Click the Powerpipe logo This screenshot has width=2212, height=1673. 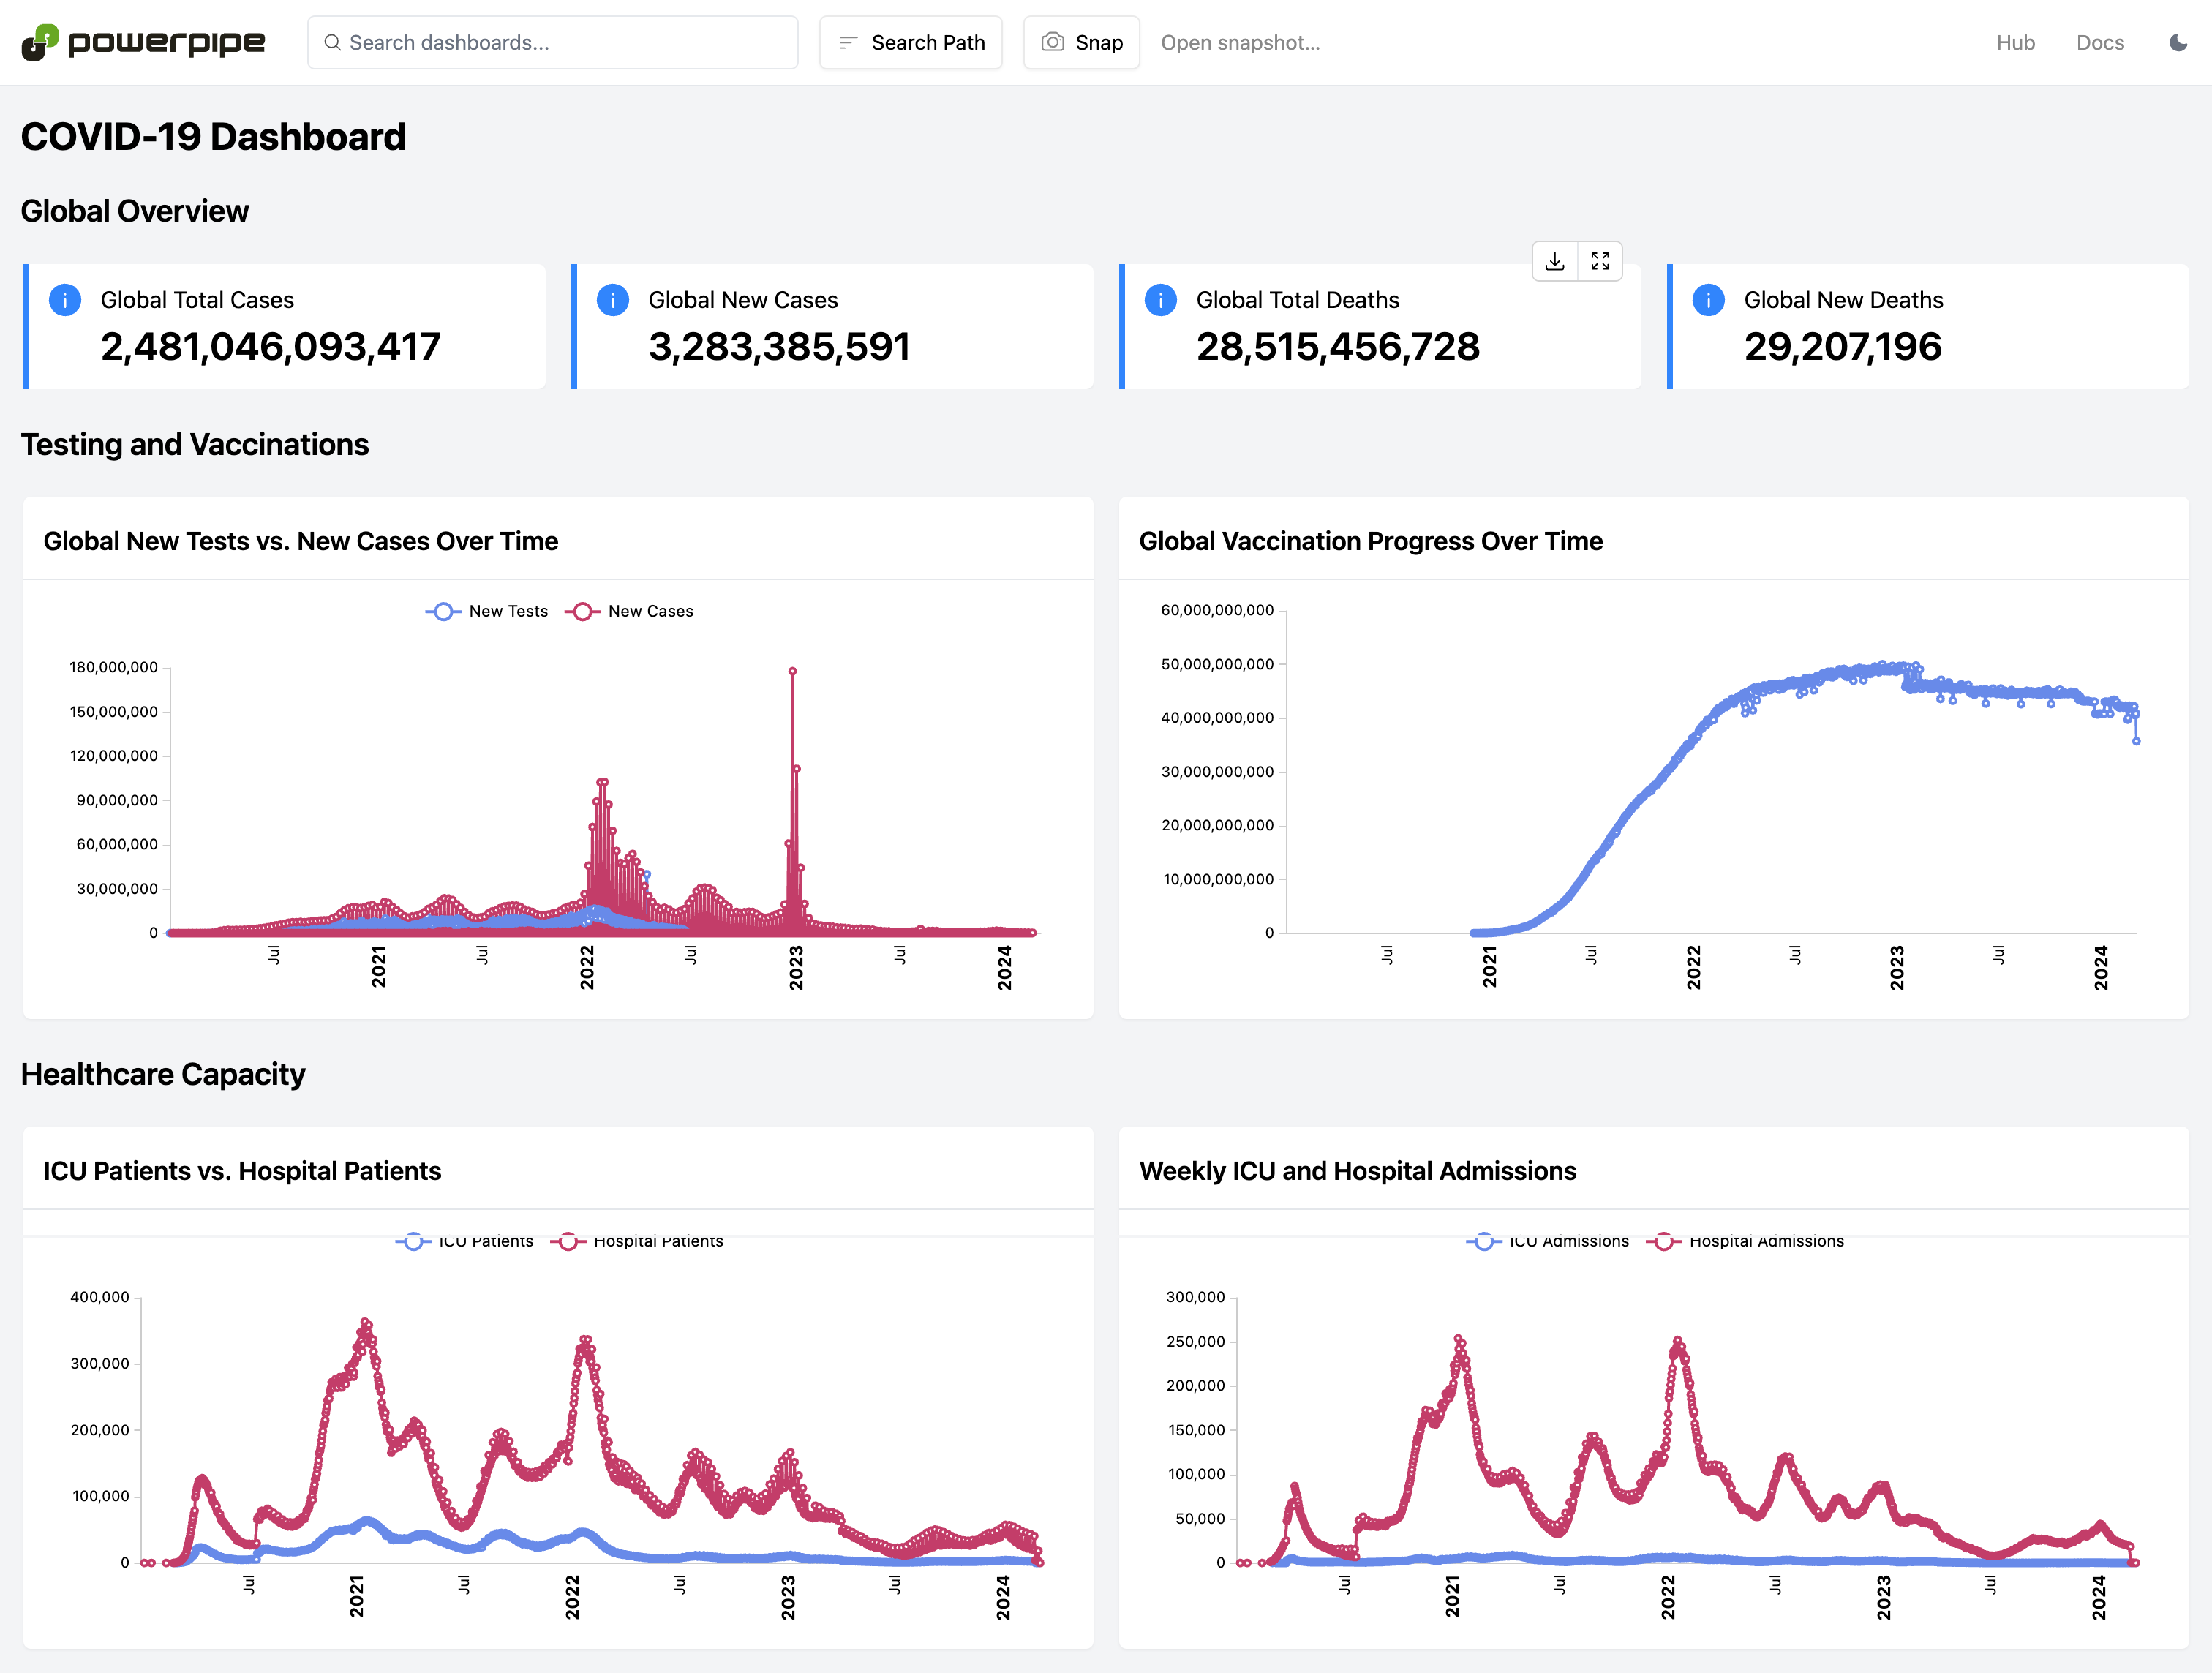pos(143,42)
